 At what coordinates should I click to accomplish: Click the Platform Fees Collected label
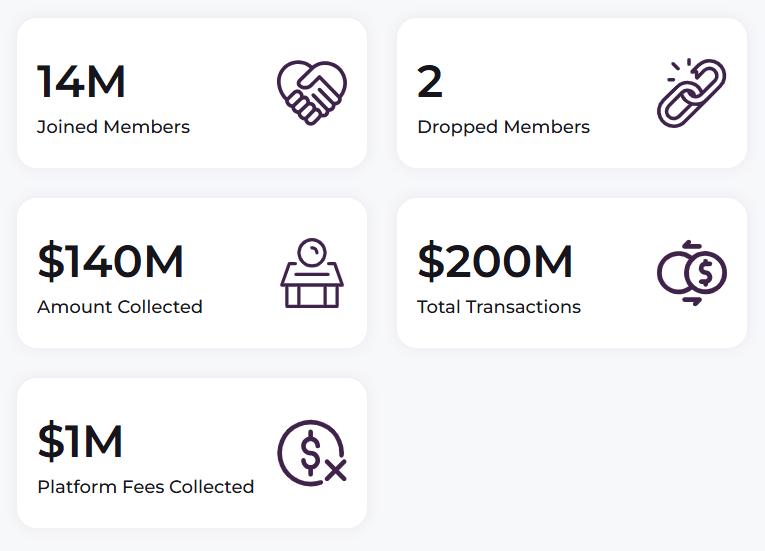pyautogui.click(x=146, y=487)
